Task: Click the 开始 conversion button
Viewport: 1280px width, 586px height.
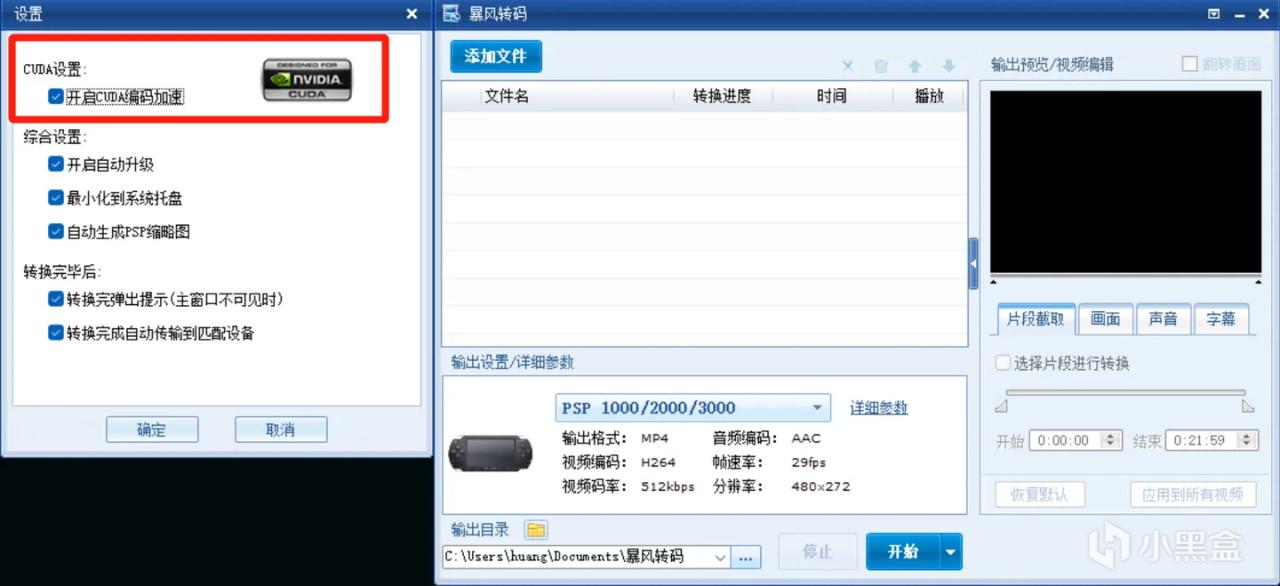Action: [x=903, y=551]
